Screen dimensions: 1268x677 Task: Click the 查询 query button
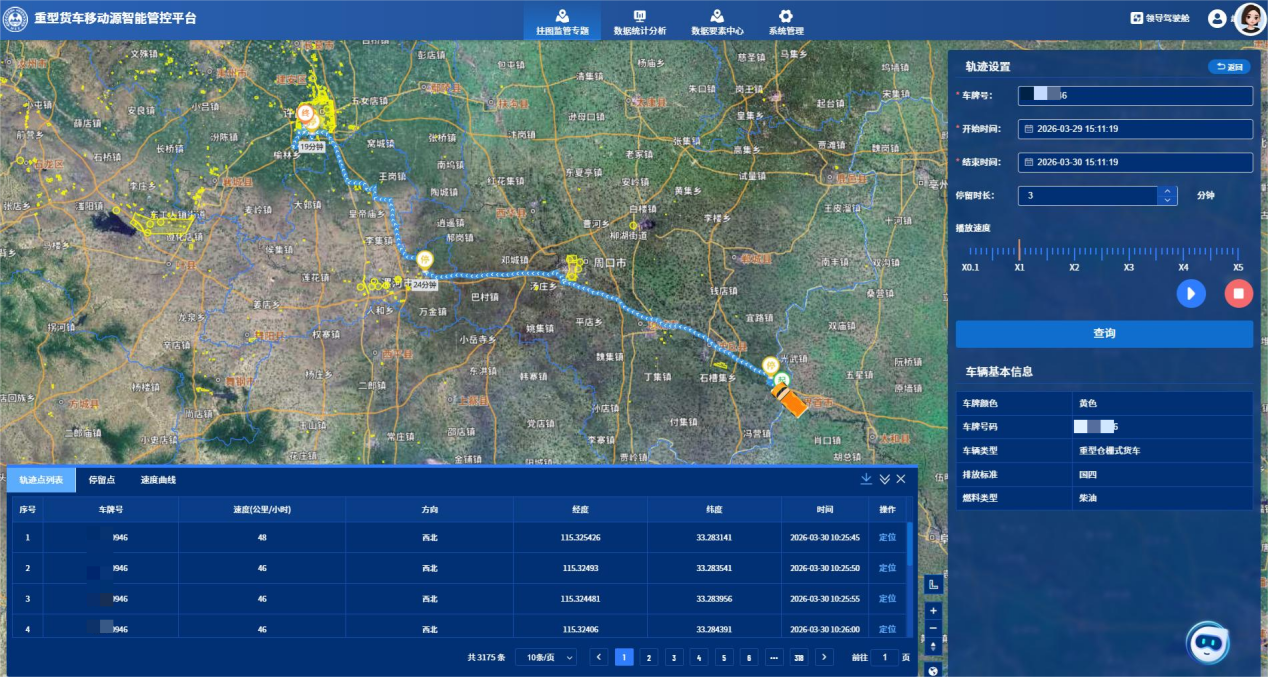(x=1104, y=333)
